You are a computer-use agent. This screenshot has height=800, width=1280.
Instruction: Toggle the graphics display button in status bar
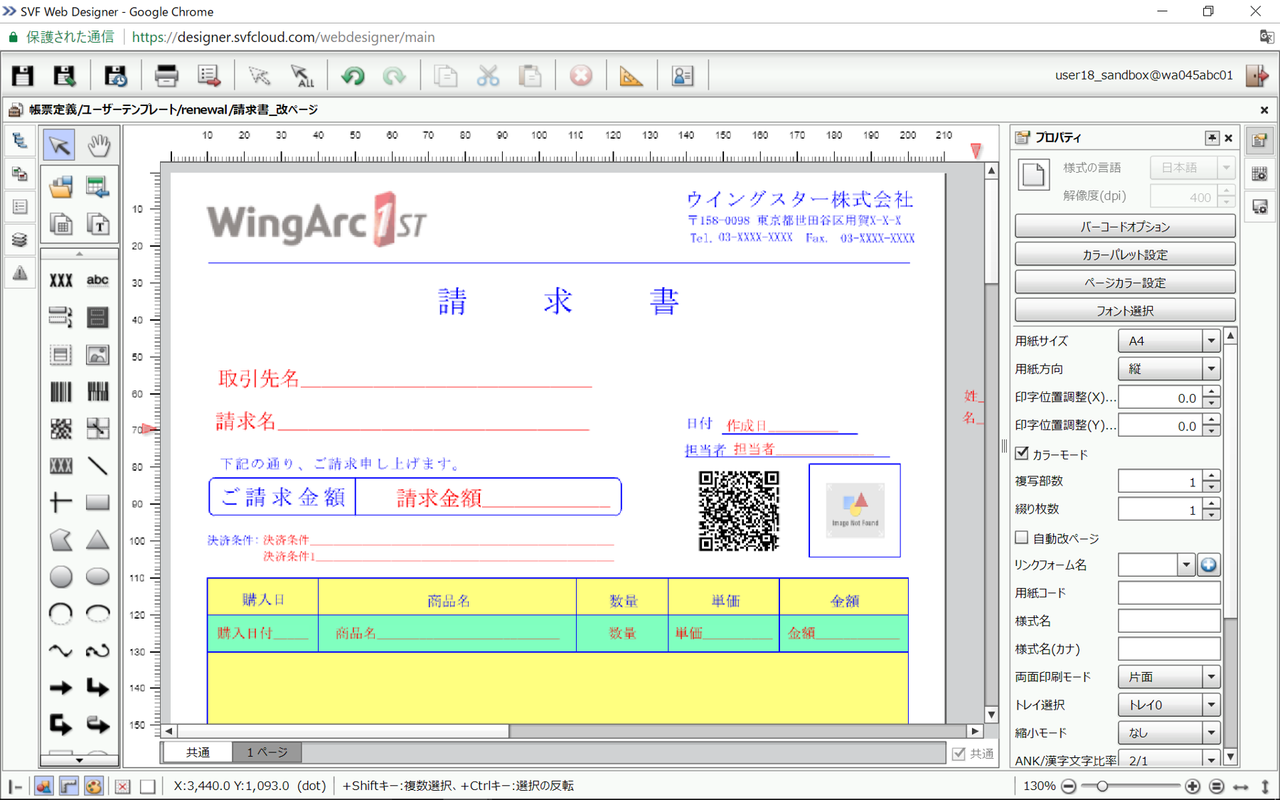[43, 786]
